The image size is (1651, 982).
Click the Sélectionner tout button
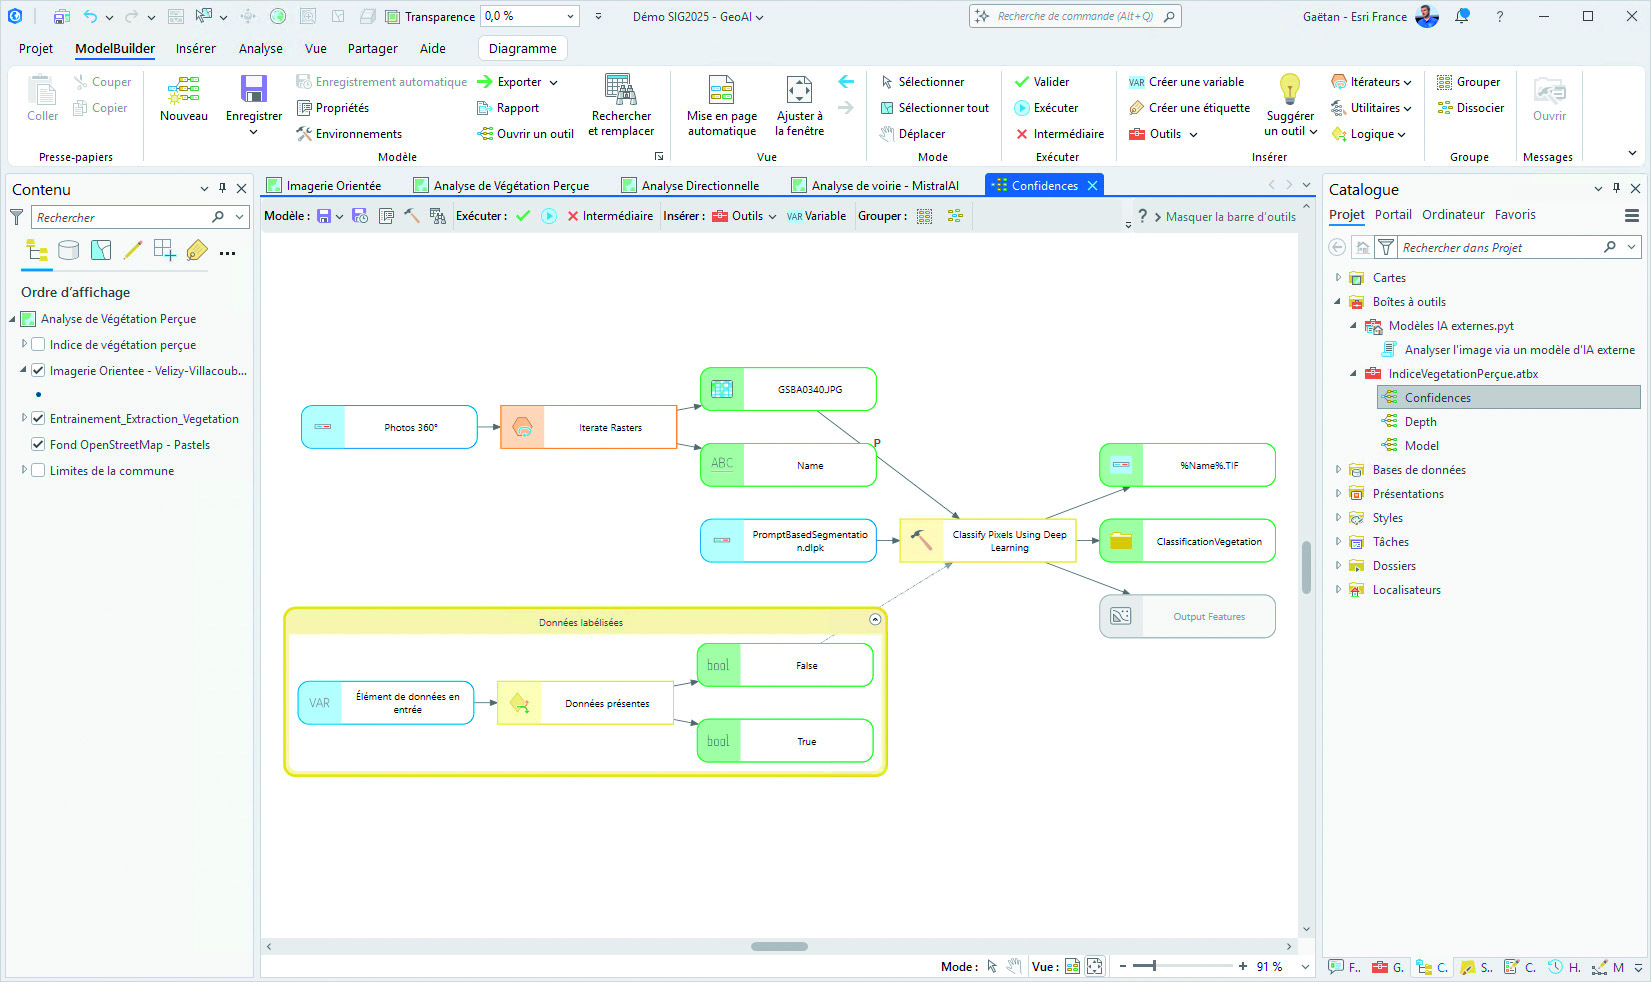934,107
